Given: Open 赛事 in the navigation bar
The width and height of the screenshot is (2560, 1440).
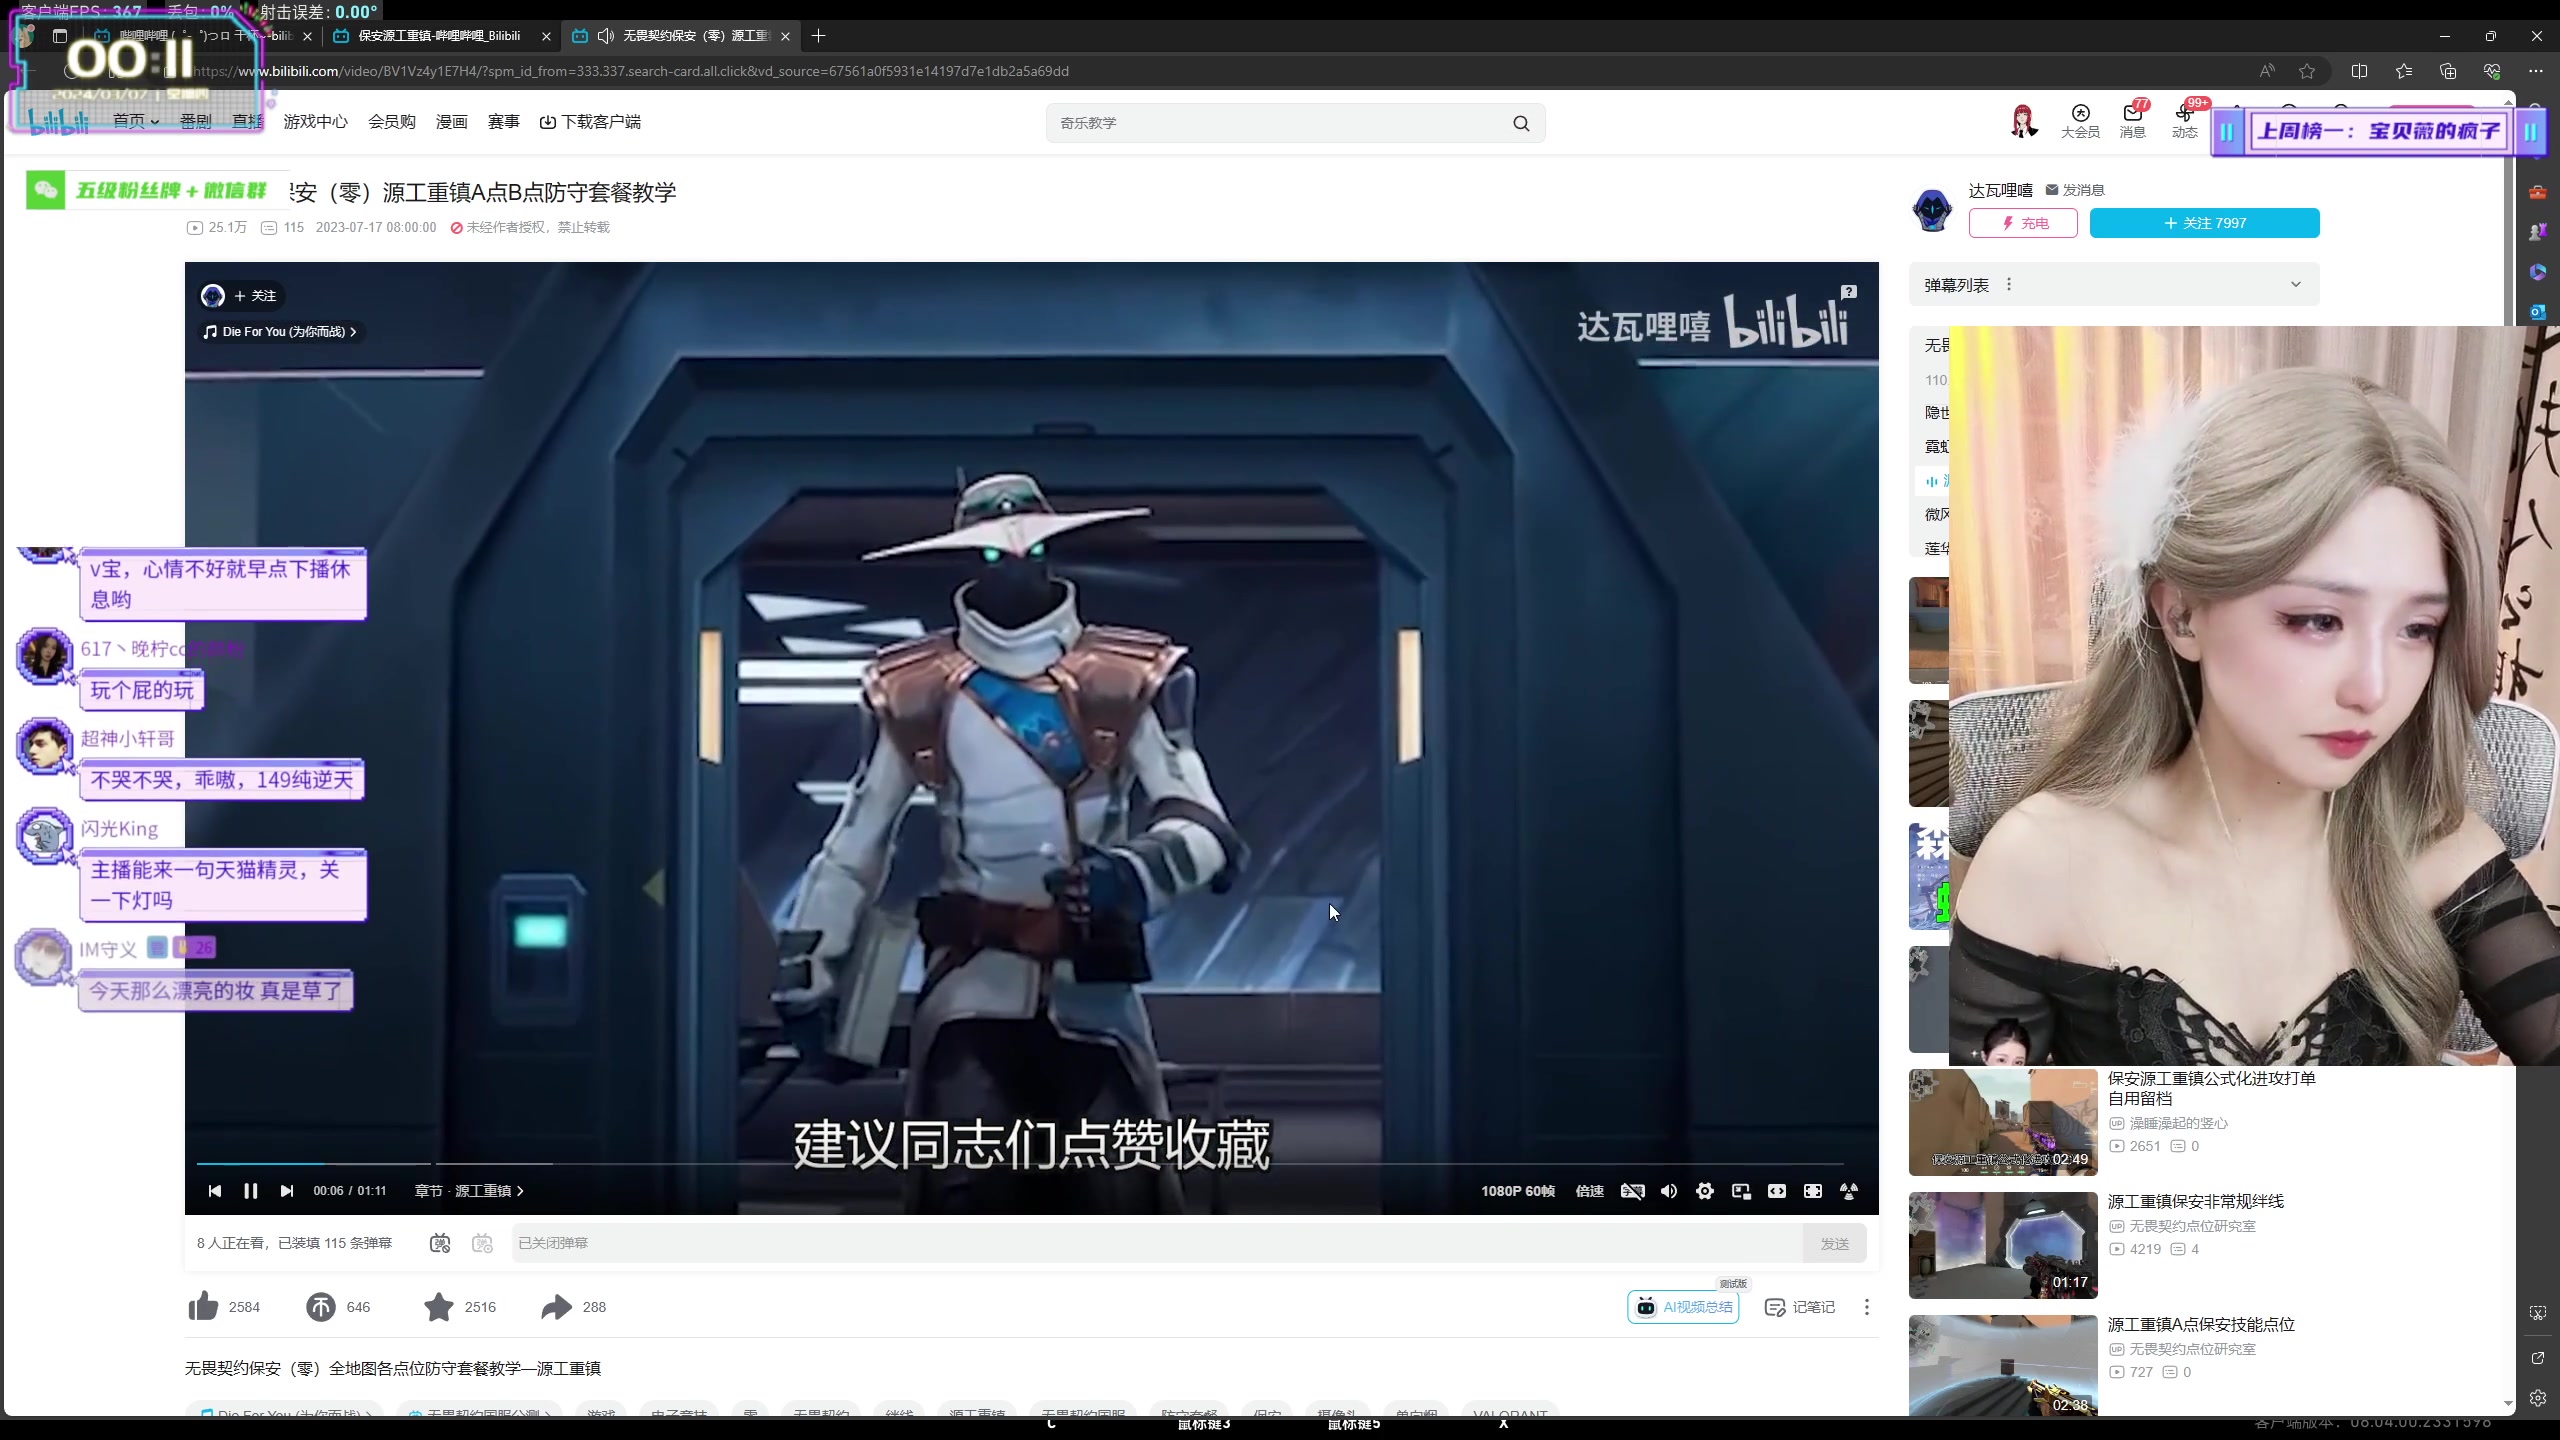Looking at the screenshot, I should coord(504,122).
